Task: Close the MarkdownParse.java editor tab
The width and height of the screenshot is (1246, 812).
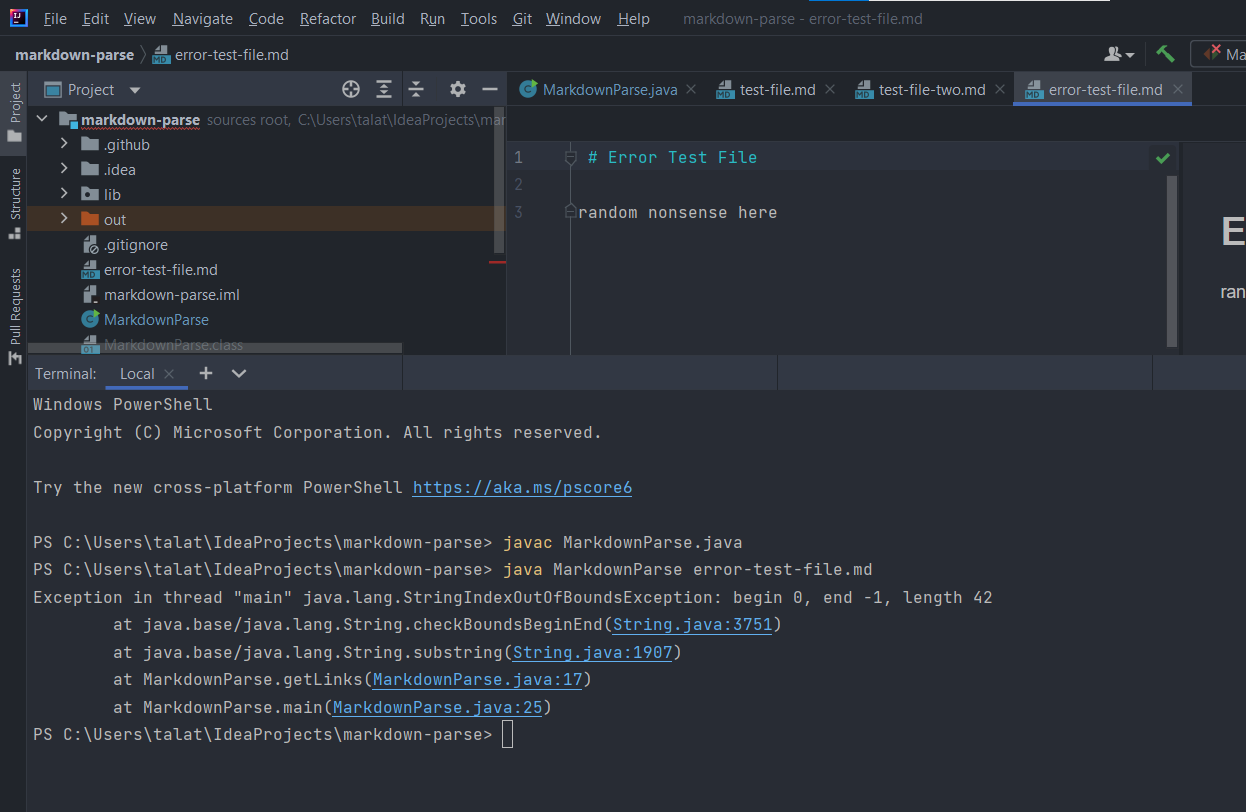Action: coord(691,89)
